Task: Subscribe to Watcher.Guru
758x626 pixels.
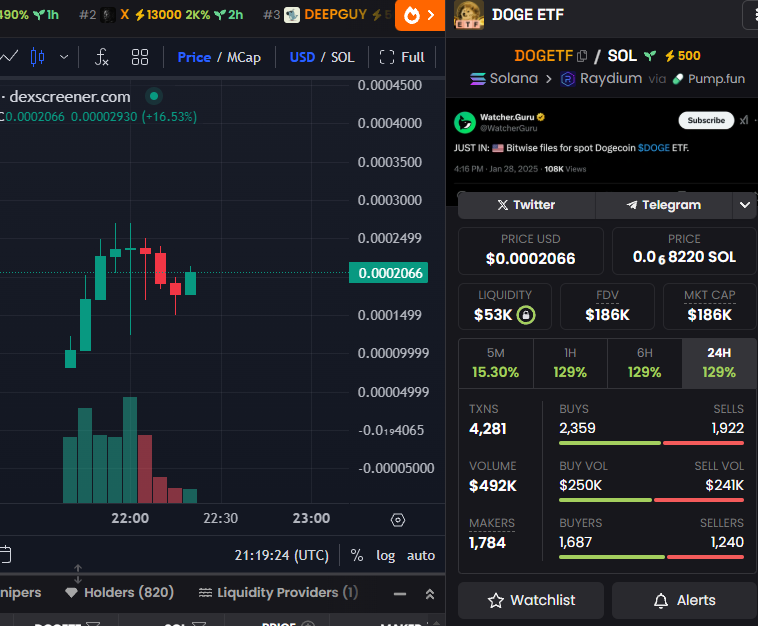Action: click(x=706, y=120)
